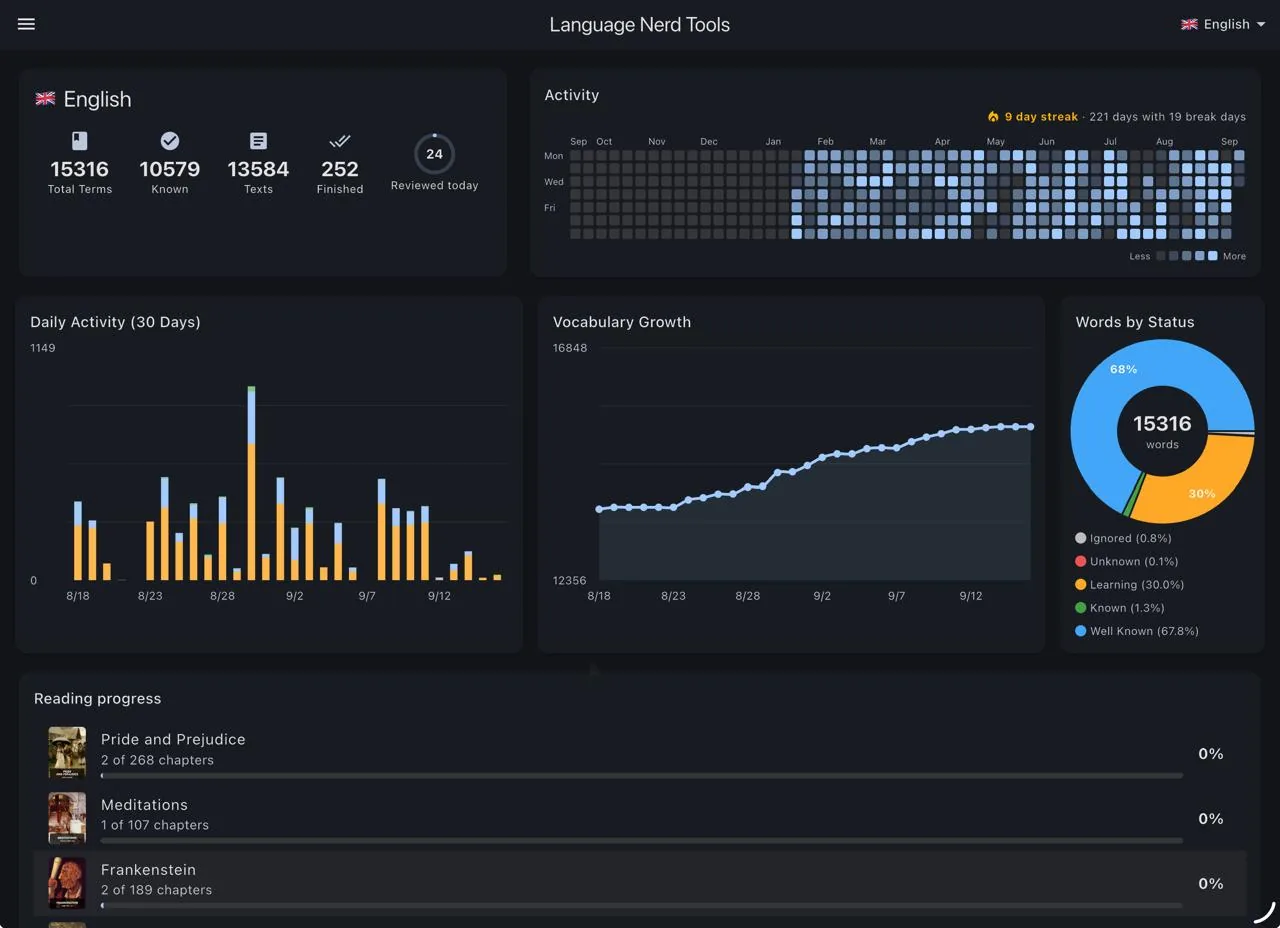Viewport: 1280px width, 928px height.
Task: Toggle the Learning legend entry
Action: pos(1129,584)
